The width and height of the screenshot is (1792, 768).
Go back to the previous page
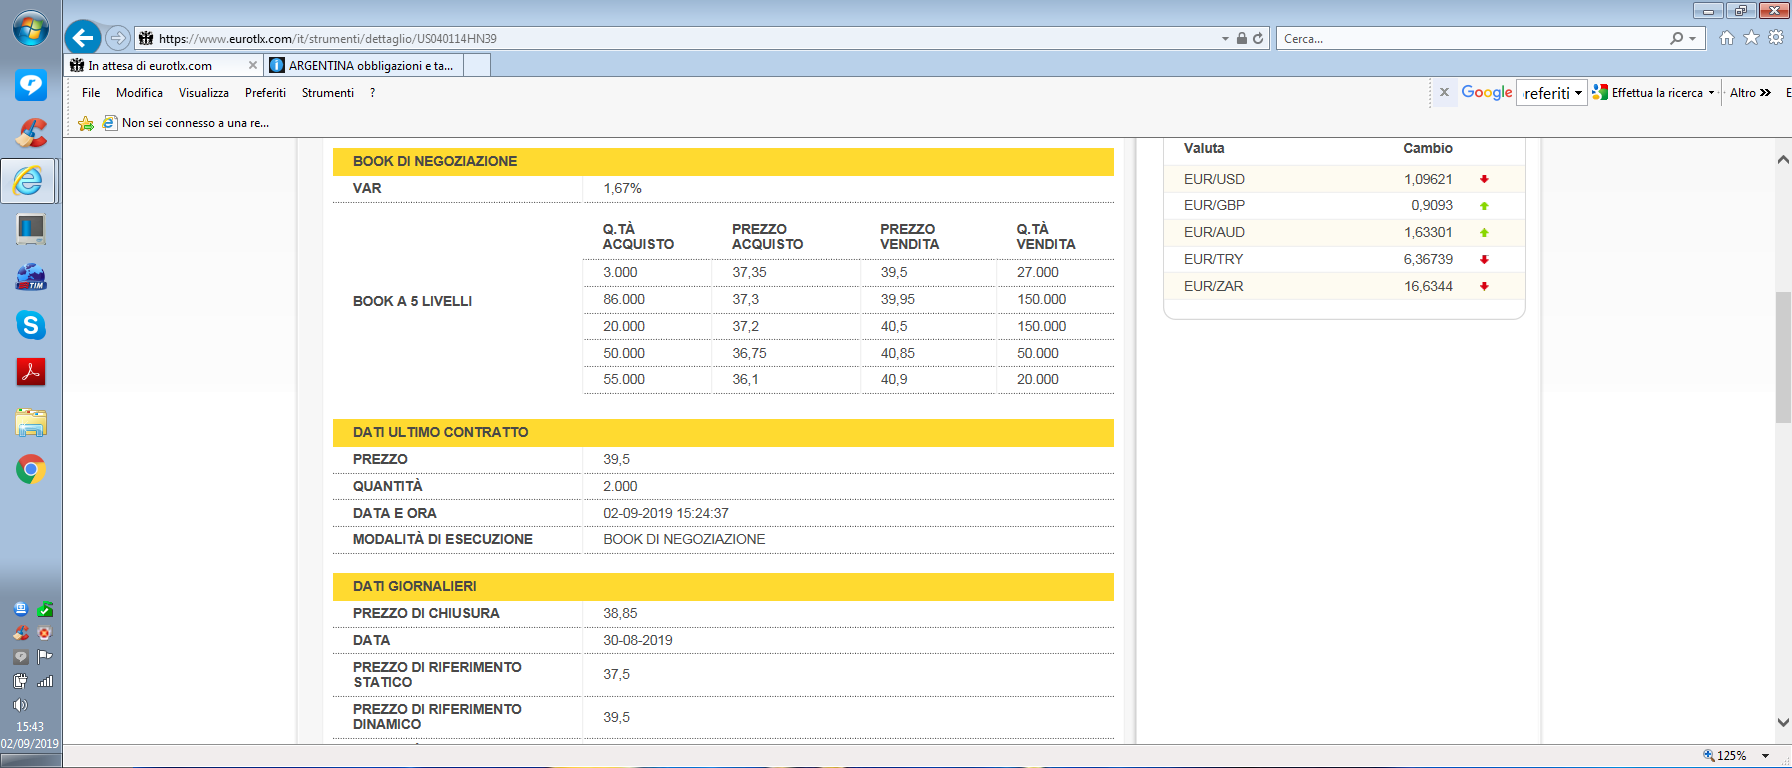click(x=83, y=38)
